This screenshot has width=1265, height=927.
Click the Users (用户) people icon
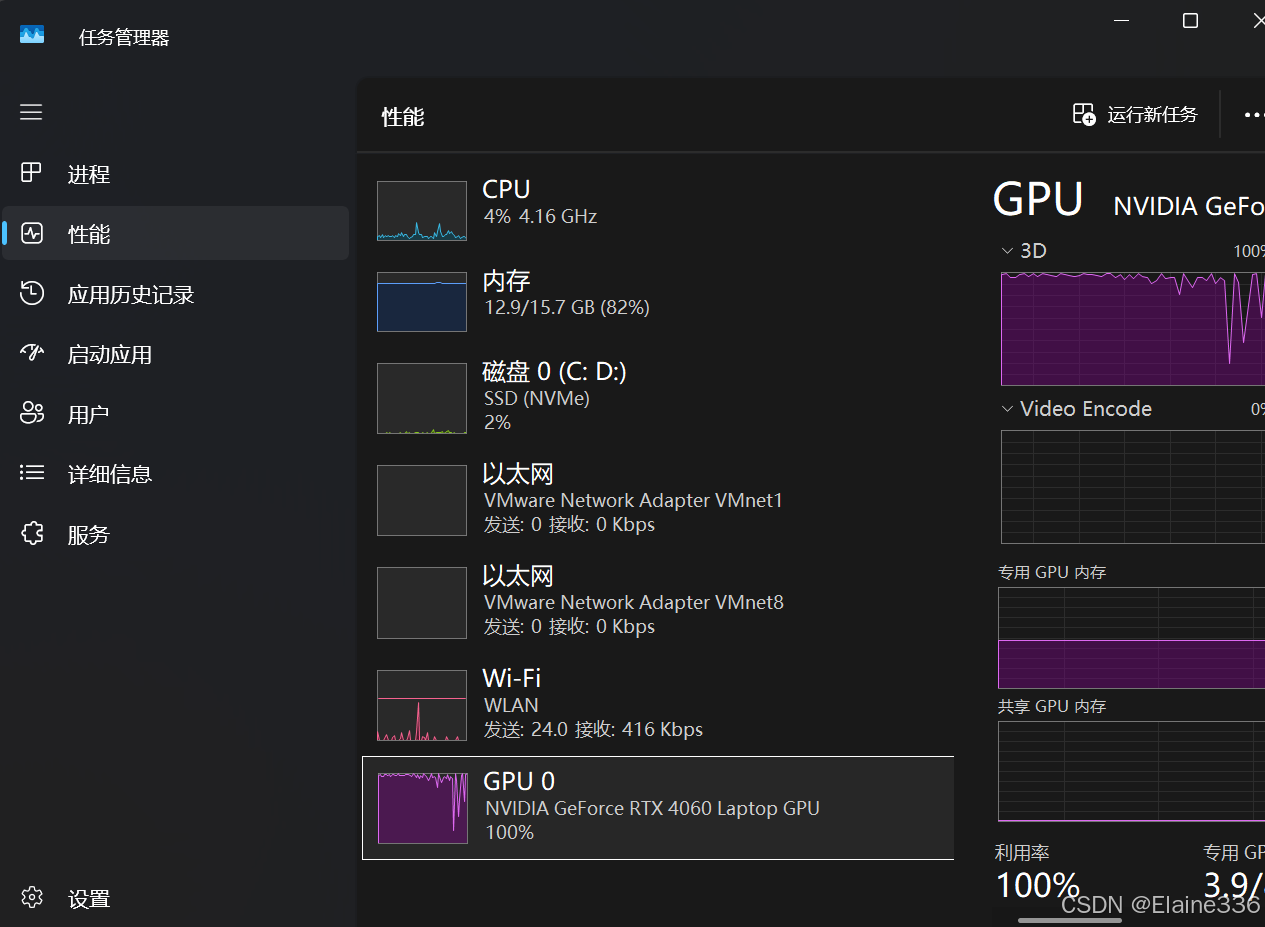pyautogui.click(x=32, y=413)
